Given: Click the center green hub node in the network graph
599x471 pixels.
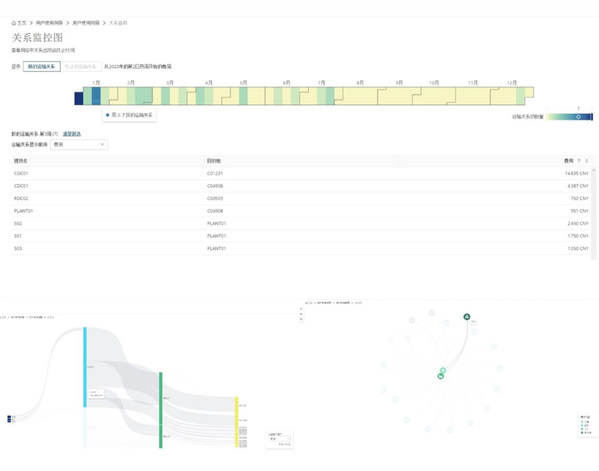Looking at the screenshot, I should (440, 376).
